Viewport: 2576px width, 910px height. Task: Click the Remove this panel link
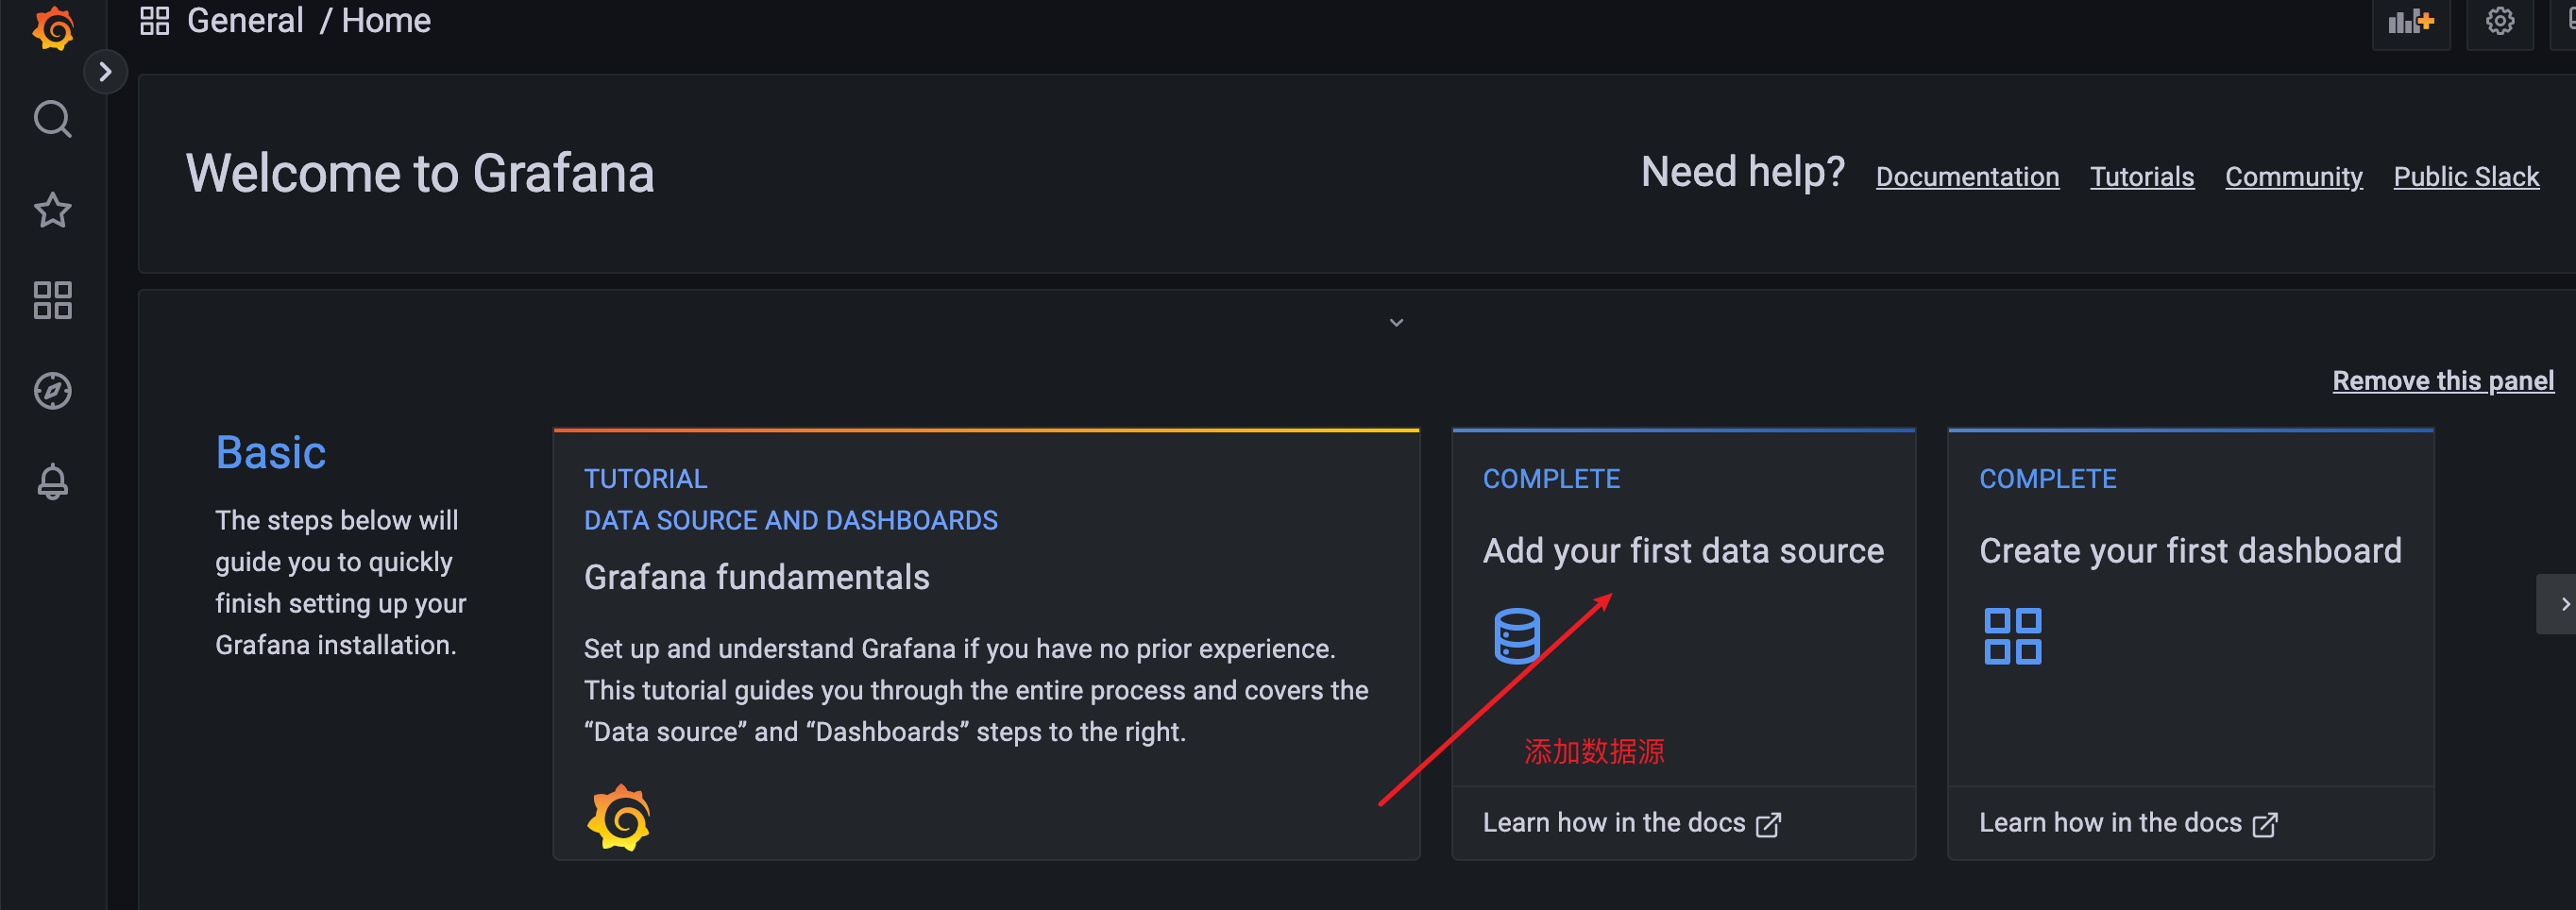2442,381
